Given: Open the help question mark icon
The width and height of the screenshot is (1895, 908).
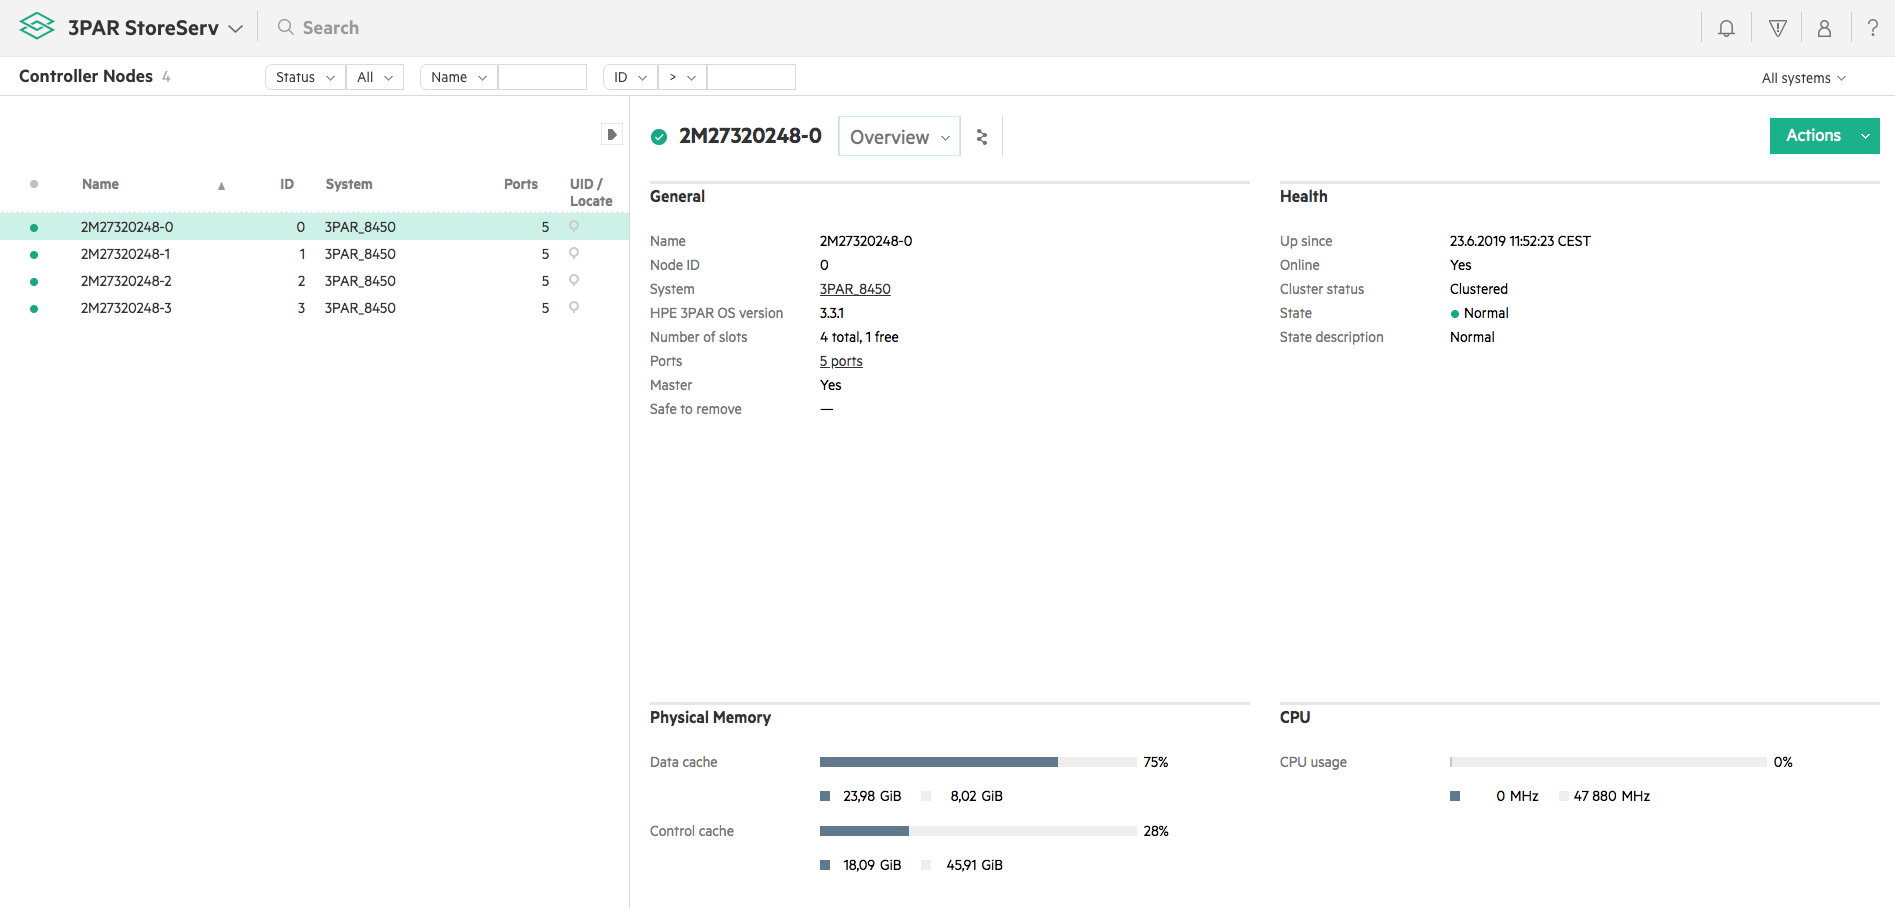Looking at the screenshot, I should [x=1872, y=28].
